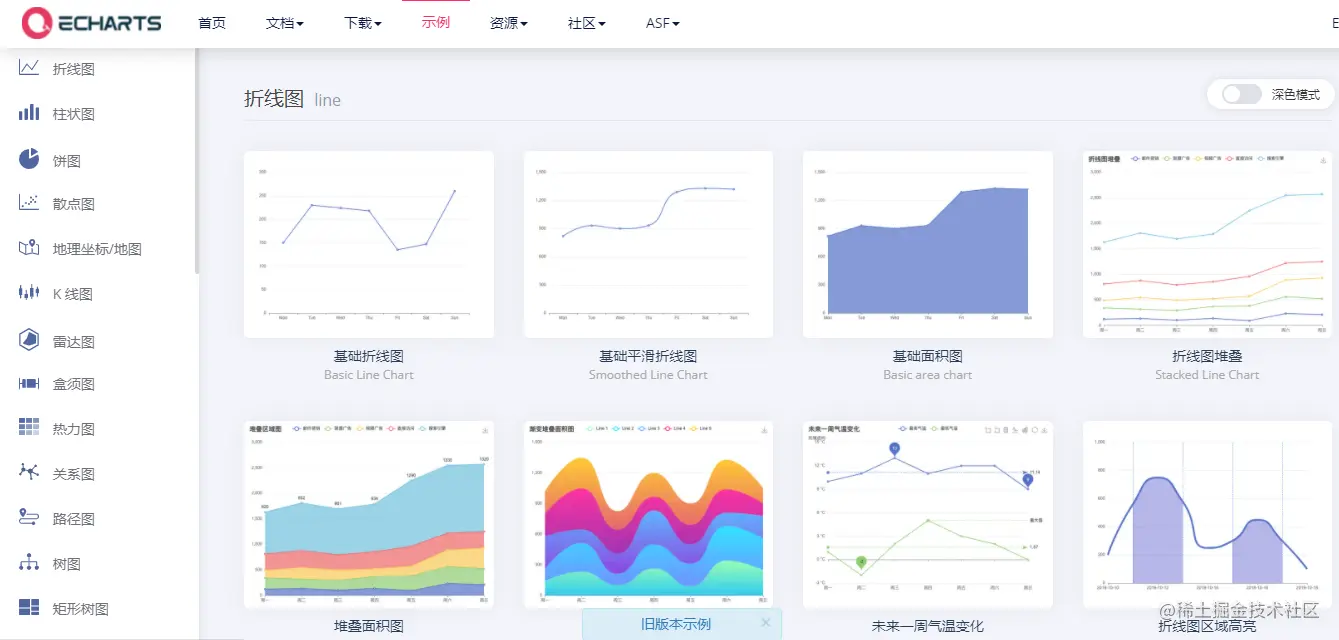This screenshot has width=1339, height=640.
Task: Open the 社区 dropdown in navigation
Action: click(587, 23)
